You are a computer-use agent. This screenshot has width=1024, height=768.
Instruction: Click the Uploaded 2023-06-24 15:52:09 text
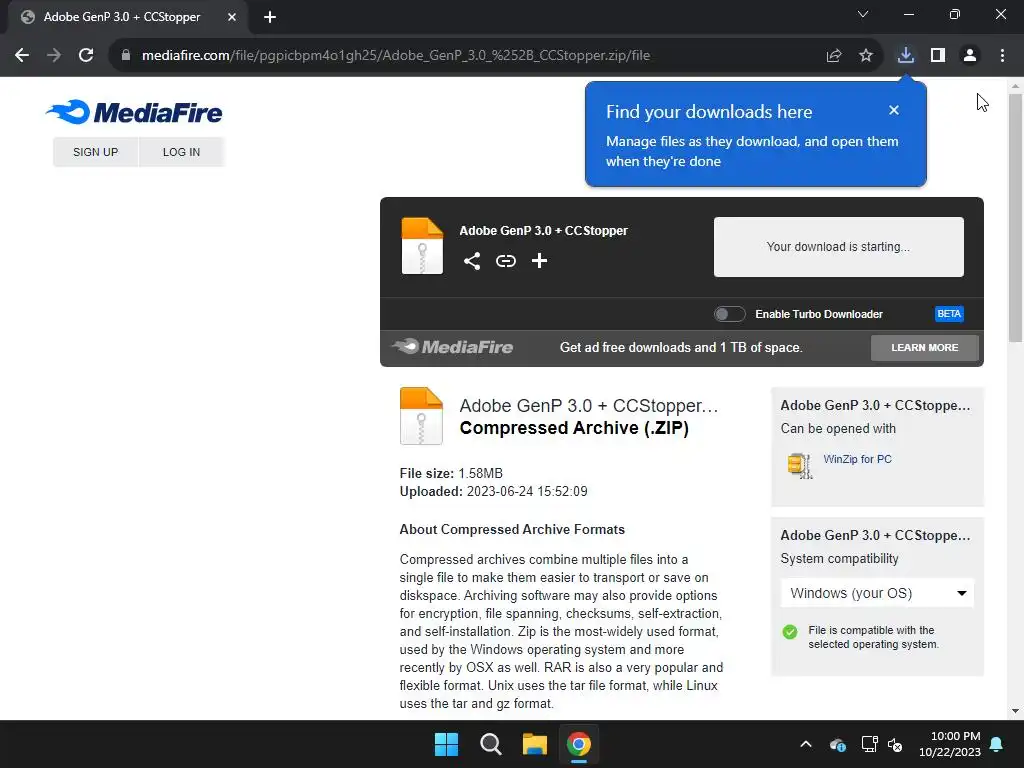tap(494, 491)
